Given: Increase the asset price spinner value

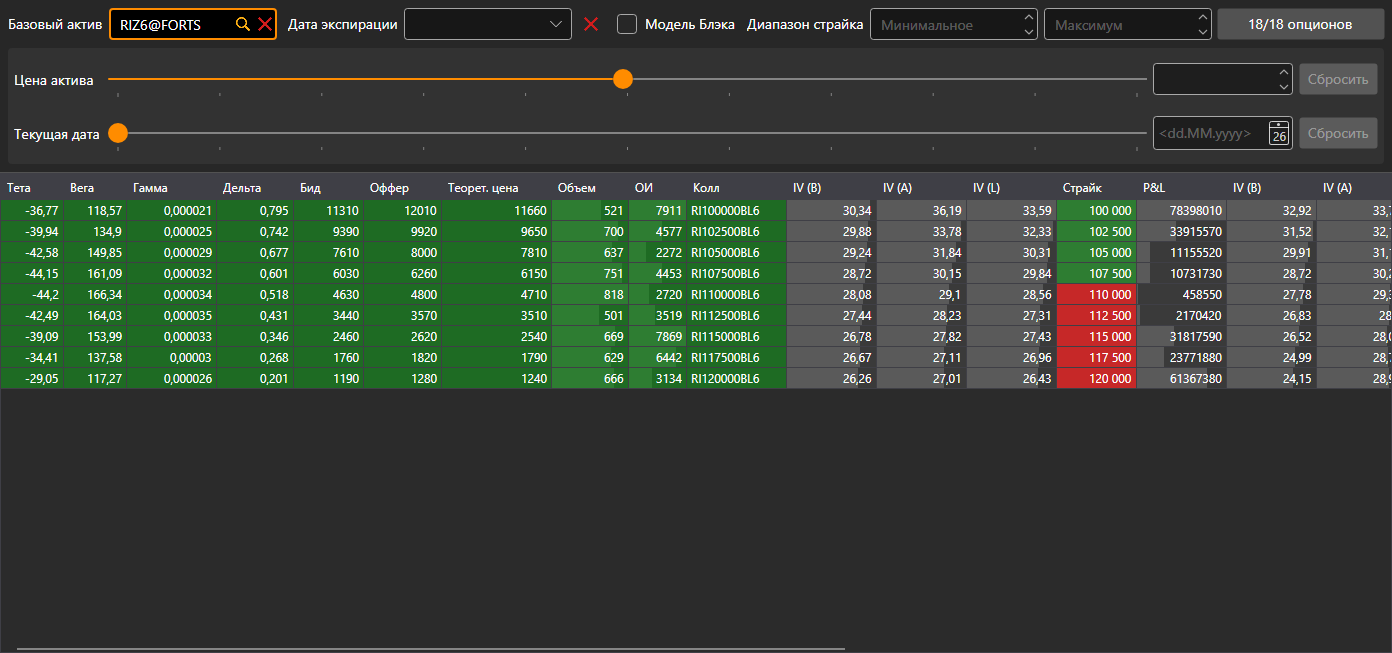Looking at the screenshot, I should point(1285,72).
